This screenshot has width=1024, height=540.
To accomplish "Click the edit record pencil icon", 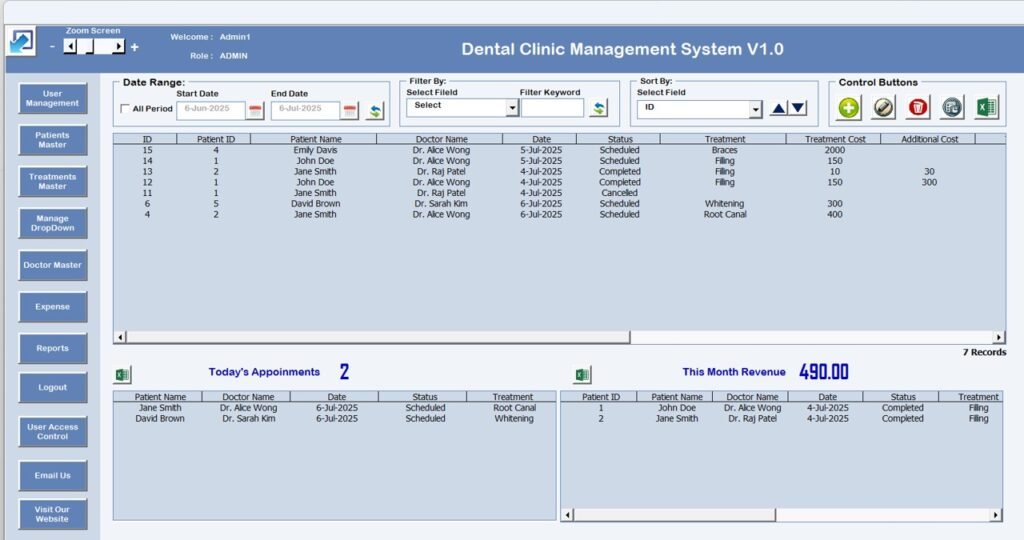I will point(883,108).
